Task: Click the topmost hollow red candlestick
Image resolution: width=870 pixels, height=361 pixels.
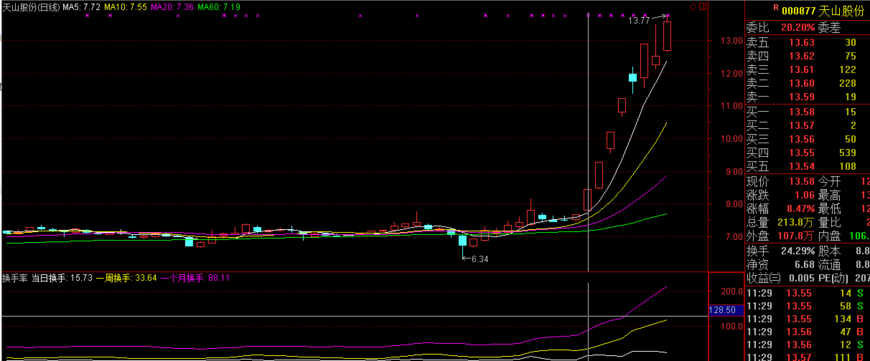Action: pos(667,36)
